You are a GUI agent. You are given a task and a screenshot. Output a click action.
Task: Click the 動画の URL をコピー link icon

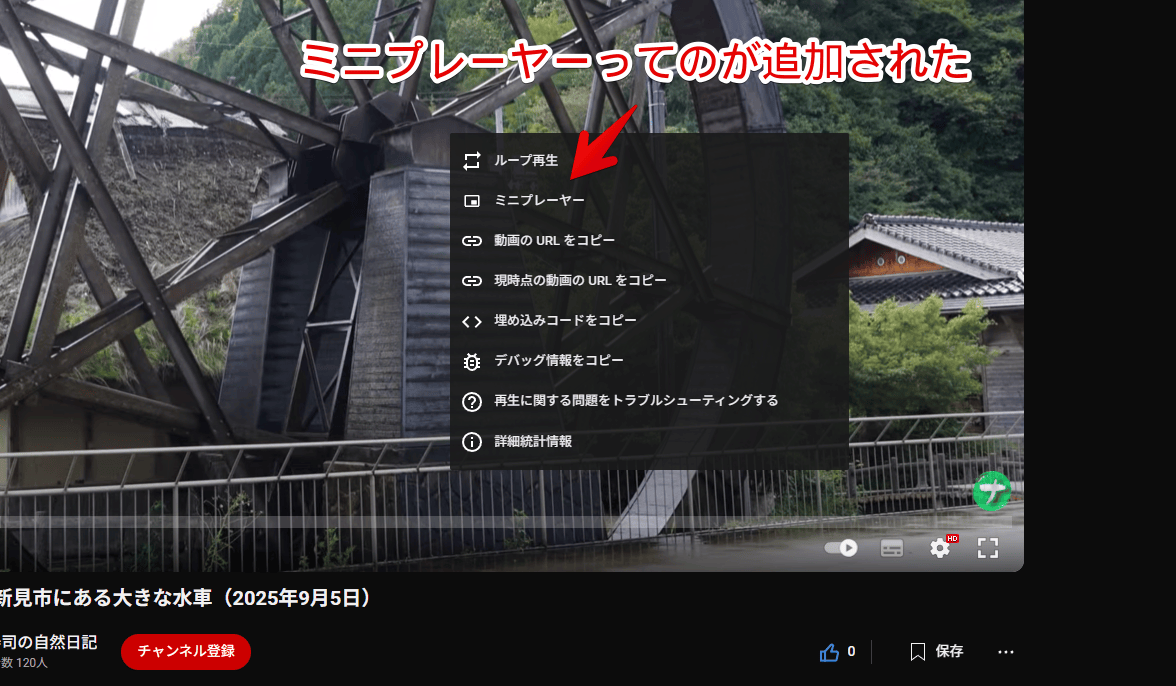point(472,241)
